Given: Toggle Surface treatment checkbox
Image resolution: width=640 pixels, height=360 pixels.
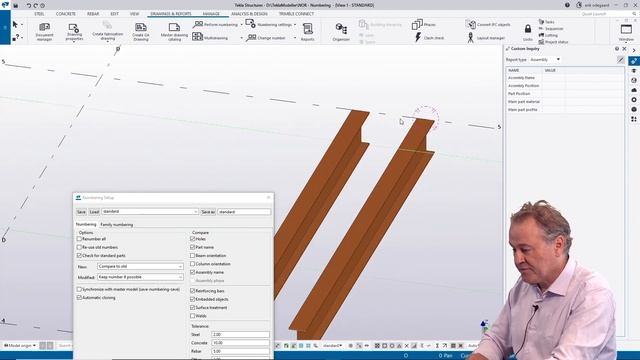Looking at the screenshot, I should (193, 307).
